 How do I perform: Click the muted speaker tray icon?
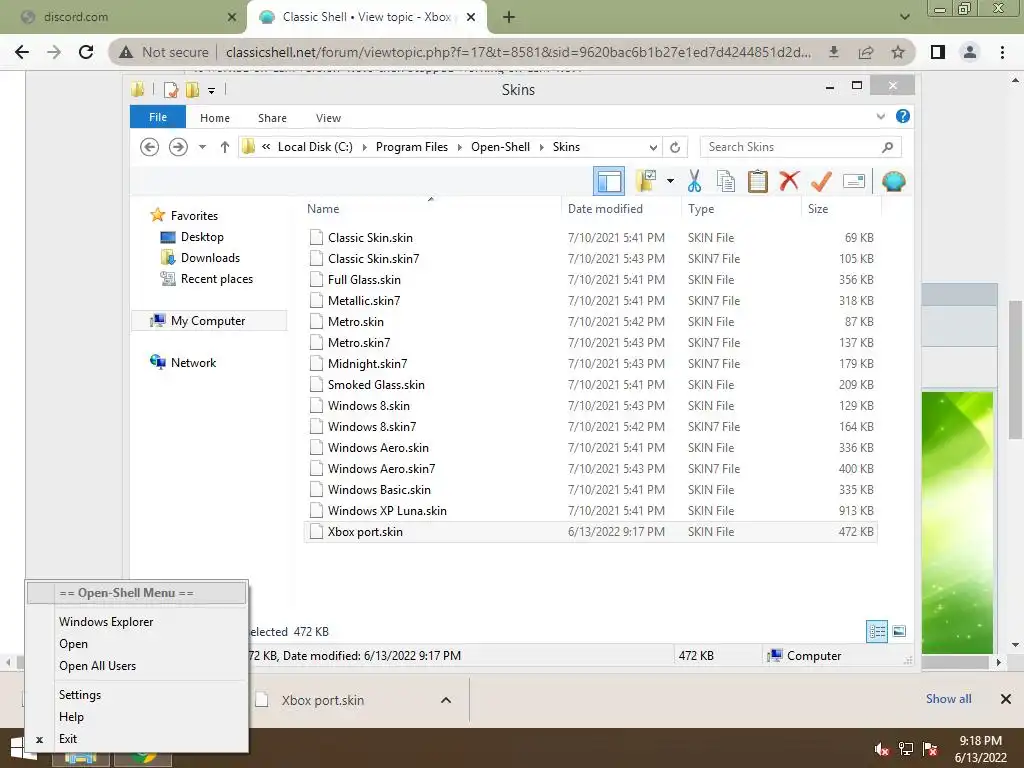tap(881, 748)
